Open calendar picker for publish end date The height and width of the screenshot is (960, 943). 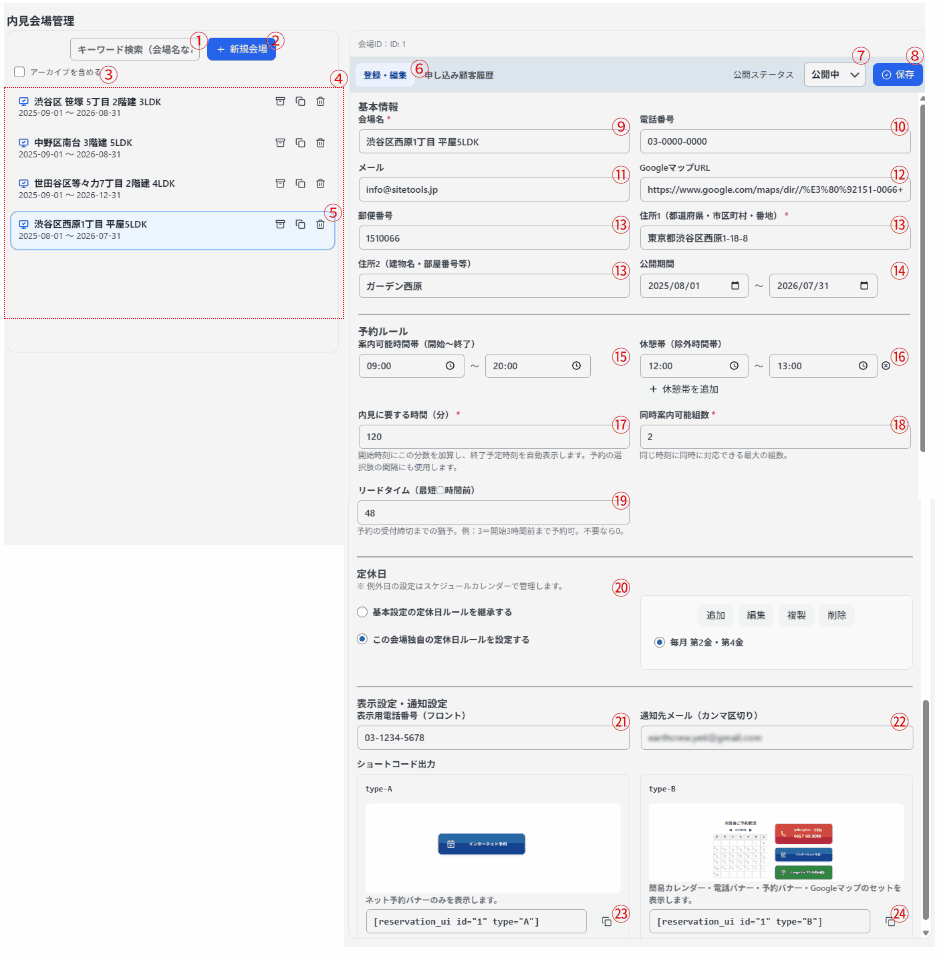coord(864,286)
